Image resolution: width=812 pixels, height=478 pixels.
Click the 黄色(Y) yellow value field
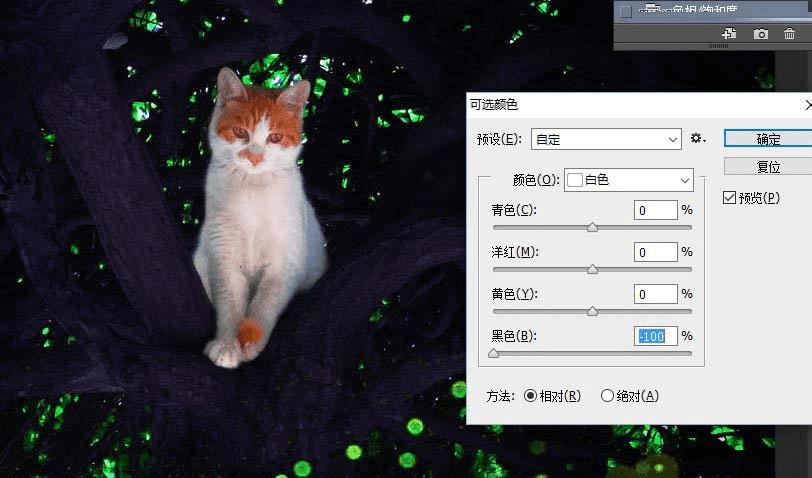(656, 294)
